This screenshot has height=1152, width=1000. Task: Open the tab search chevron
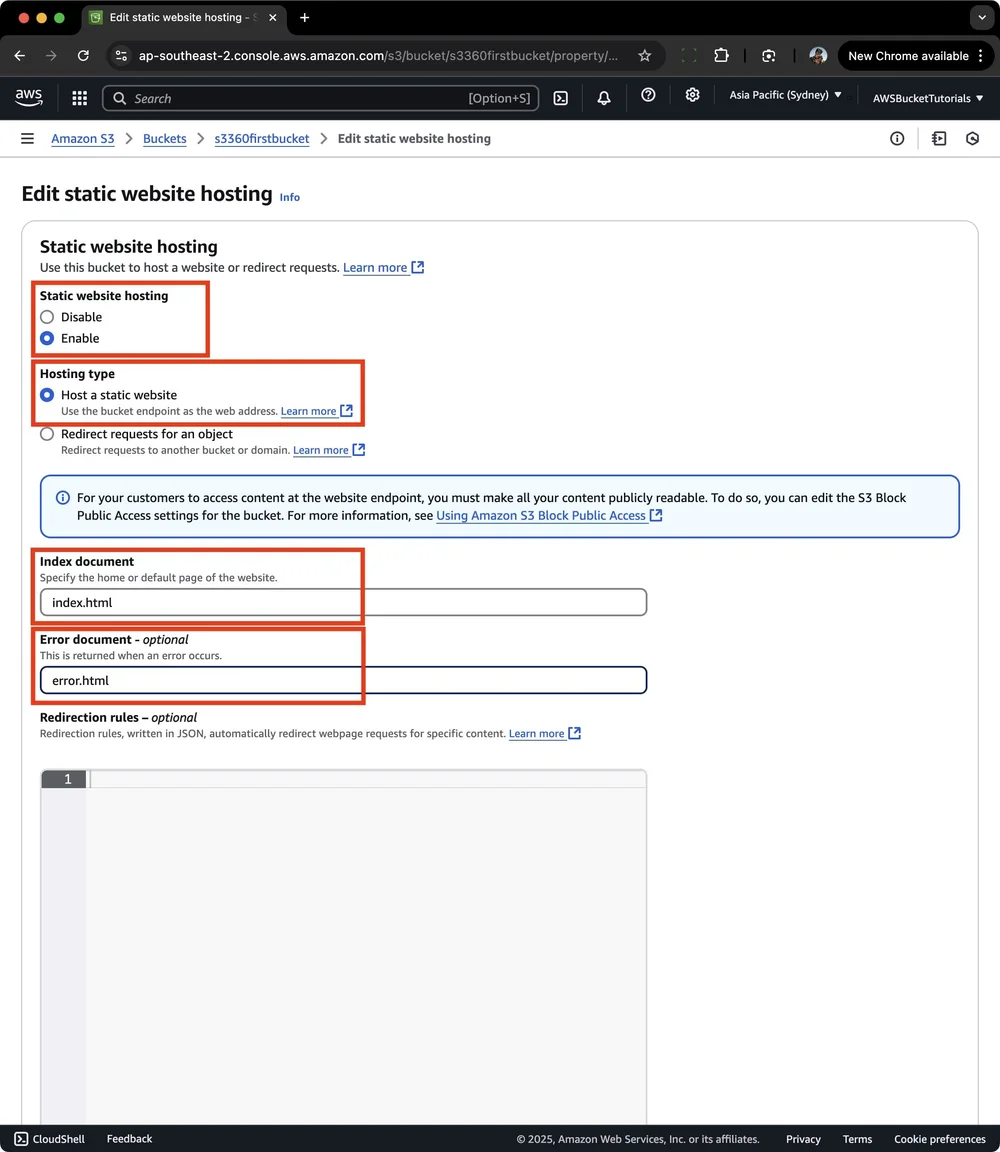click(982, 18)
